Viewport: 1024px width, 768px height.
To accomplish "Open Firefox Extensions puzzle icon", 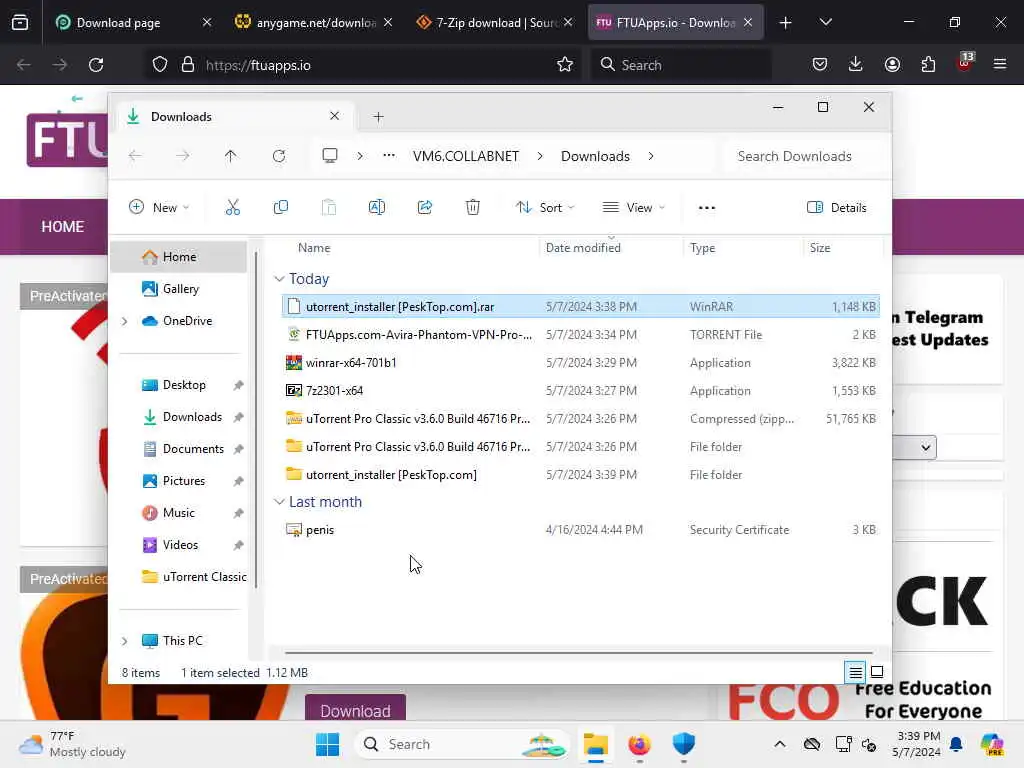I will pos(928,65).
